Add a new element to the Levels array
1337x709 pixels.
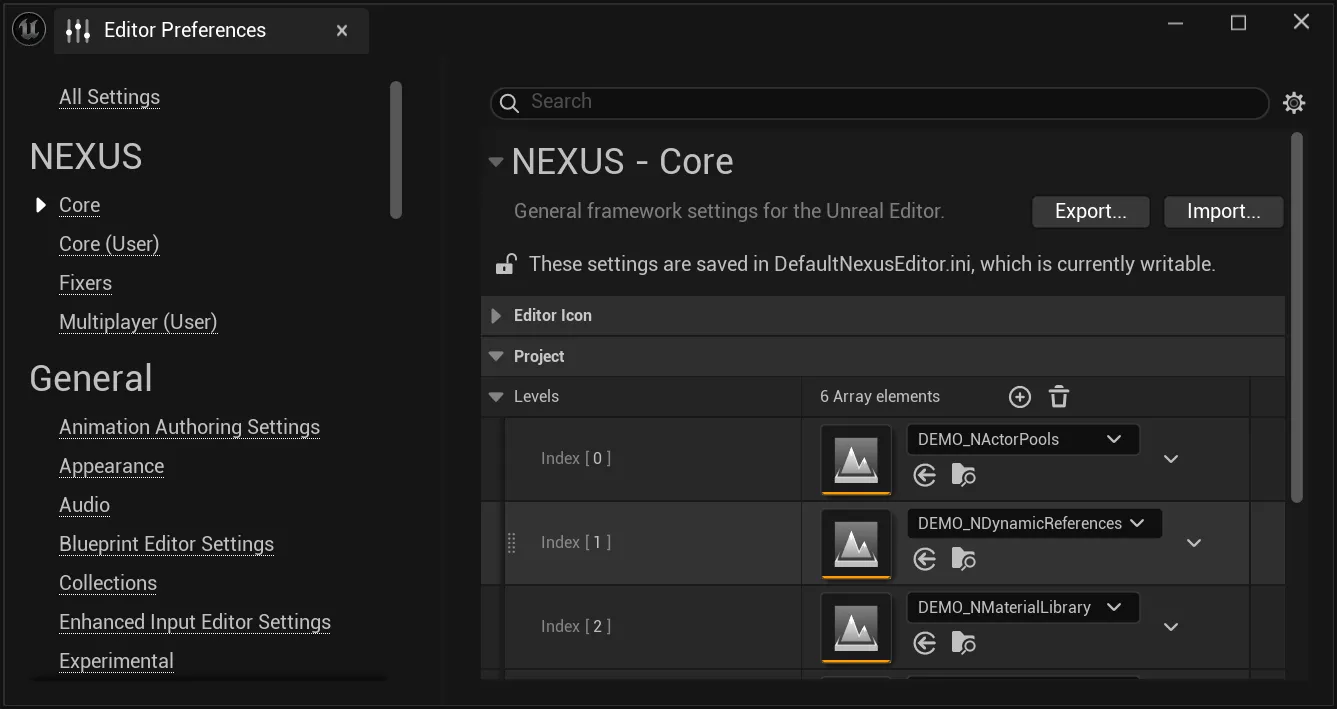(x=1019, y=396)
